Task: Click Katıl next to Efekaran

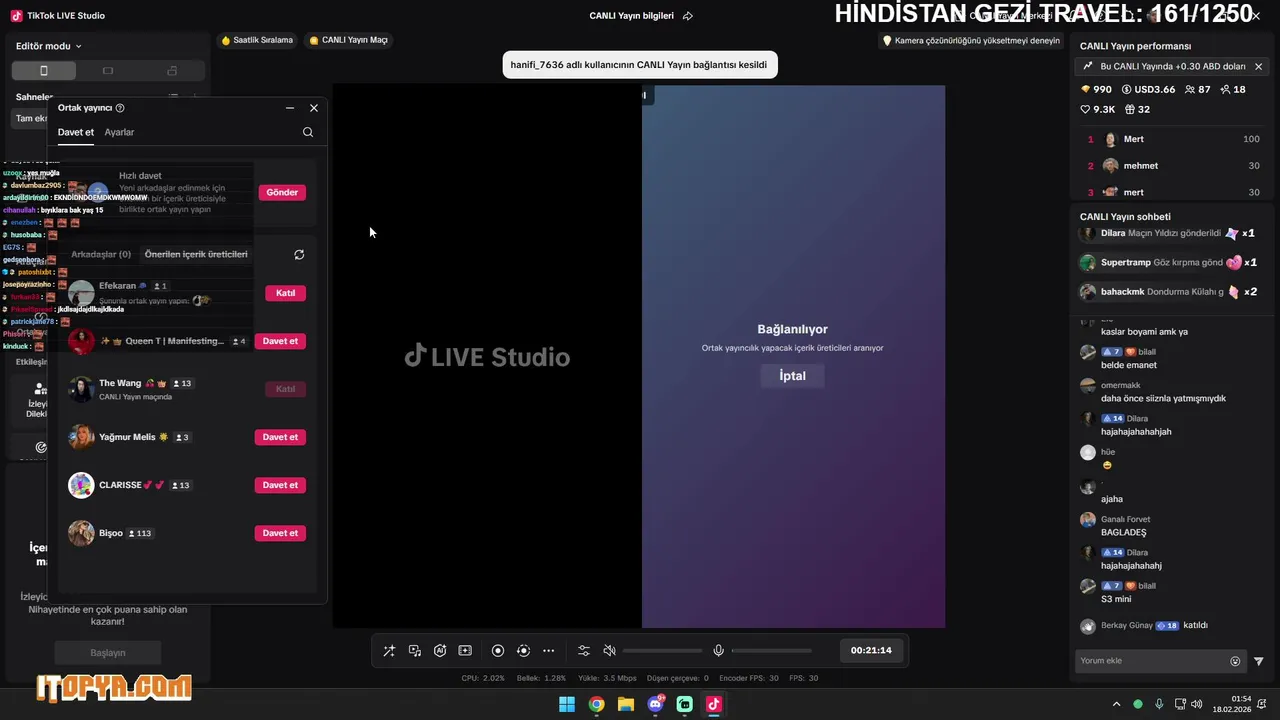Action: 285,293
